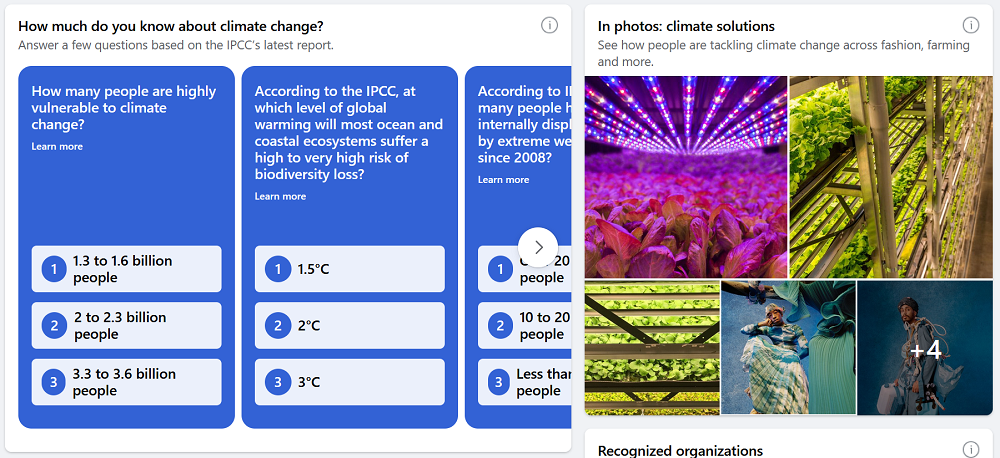1000x458 pixels.
Task: Open purple LED-lit lettuce farm photo
Action: coord(685,177)
